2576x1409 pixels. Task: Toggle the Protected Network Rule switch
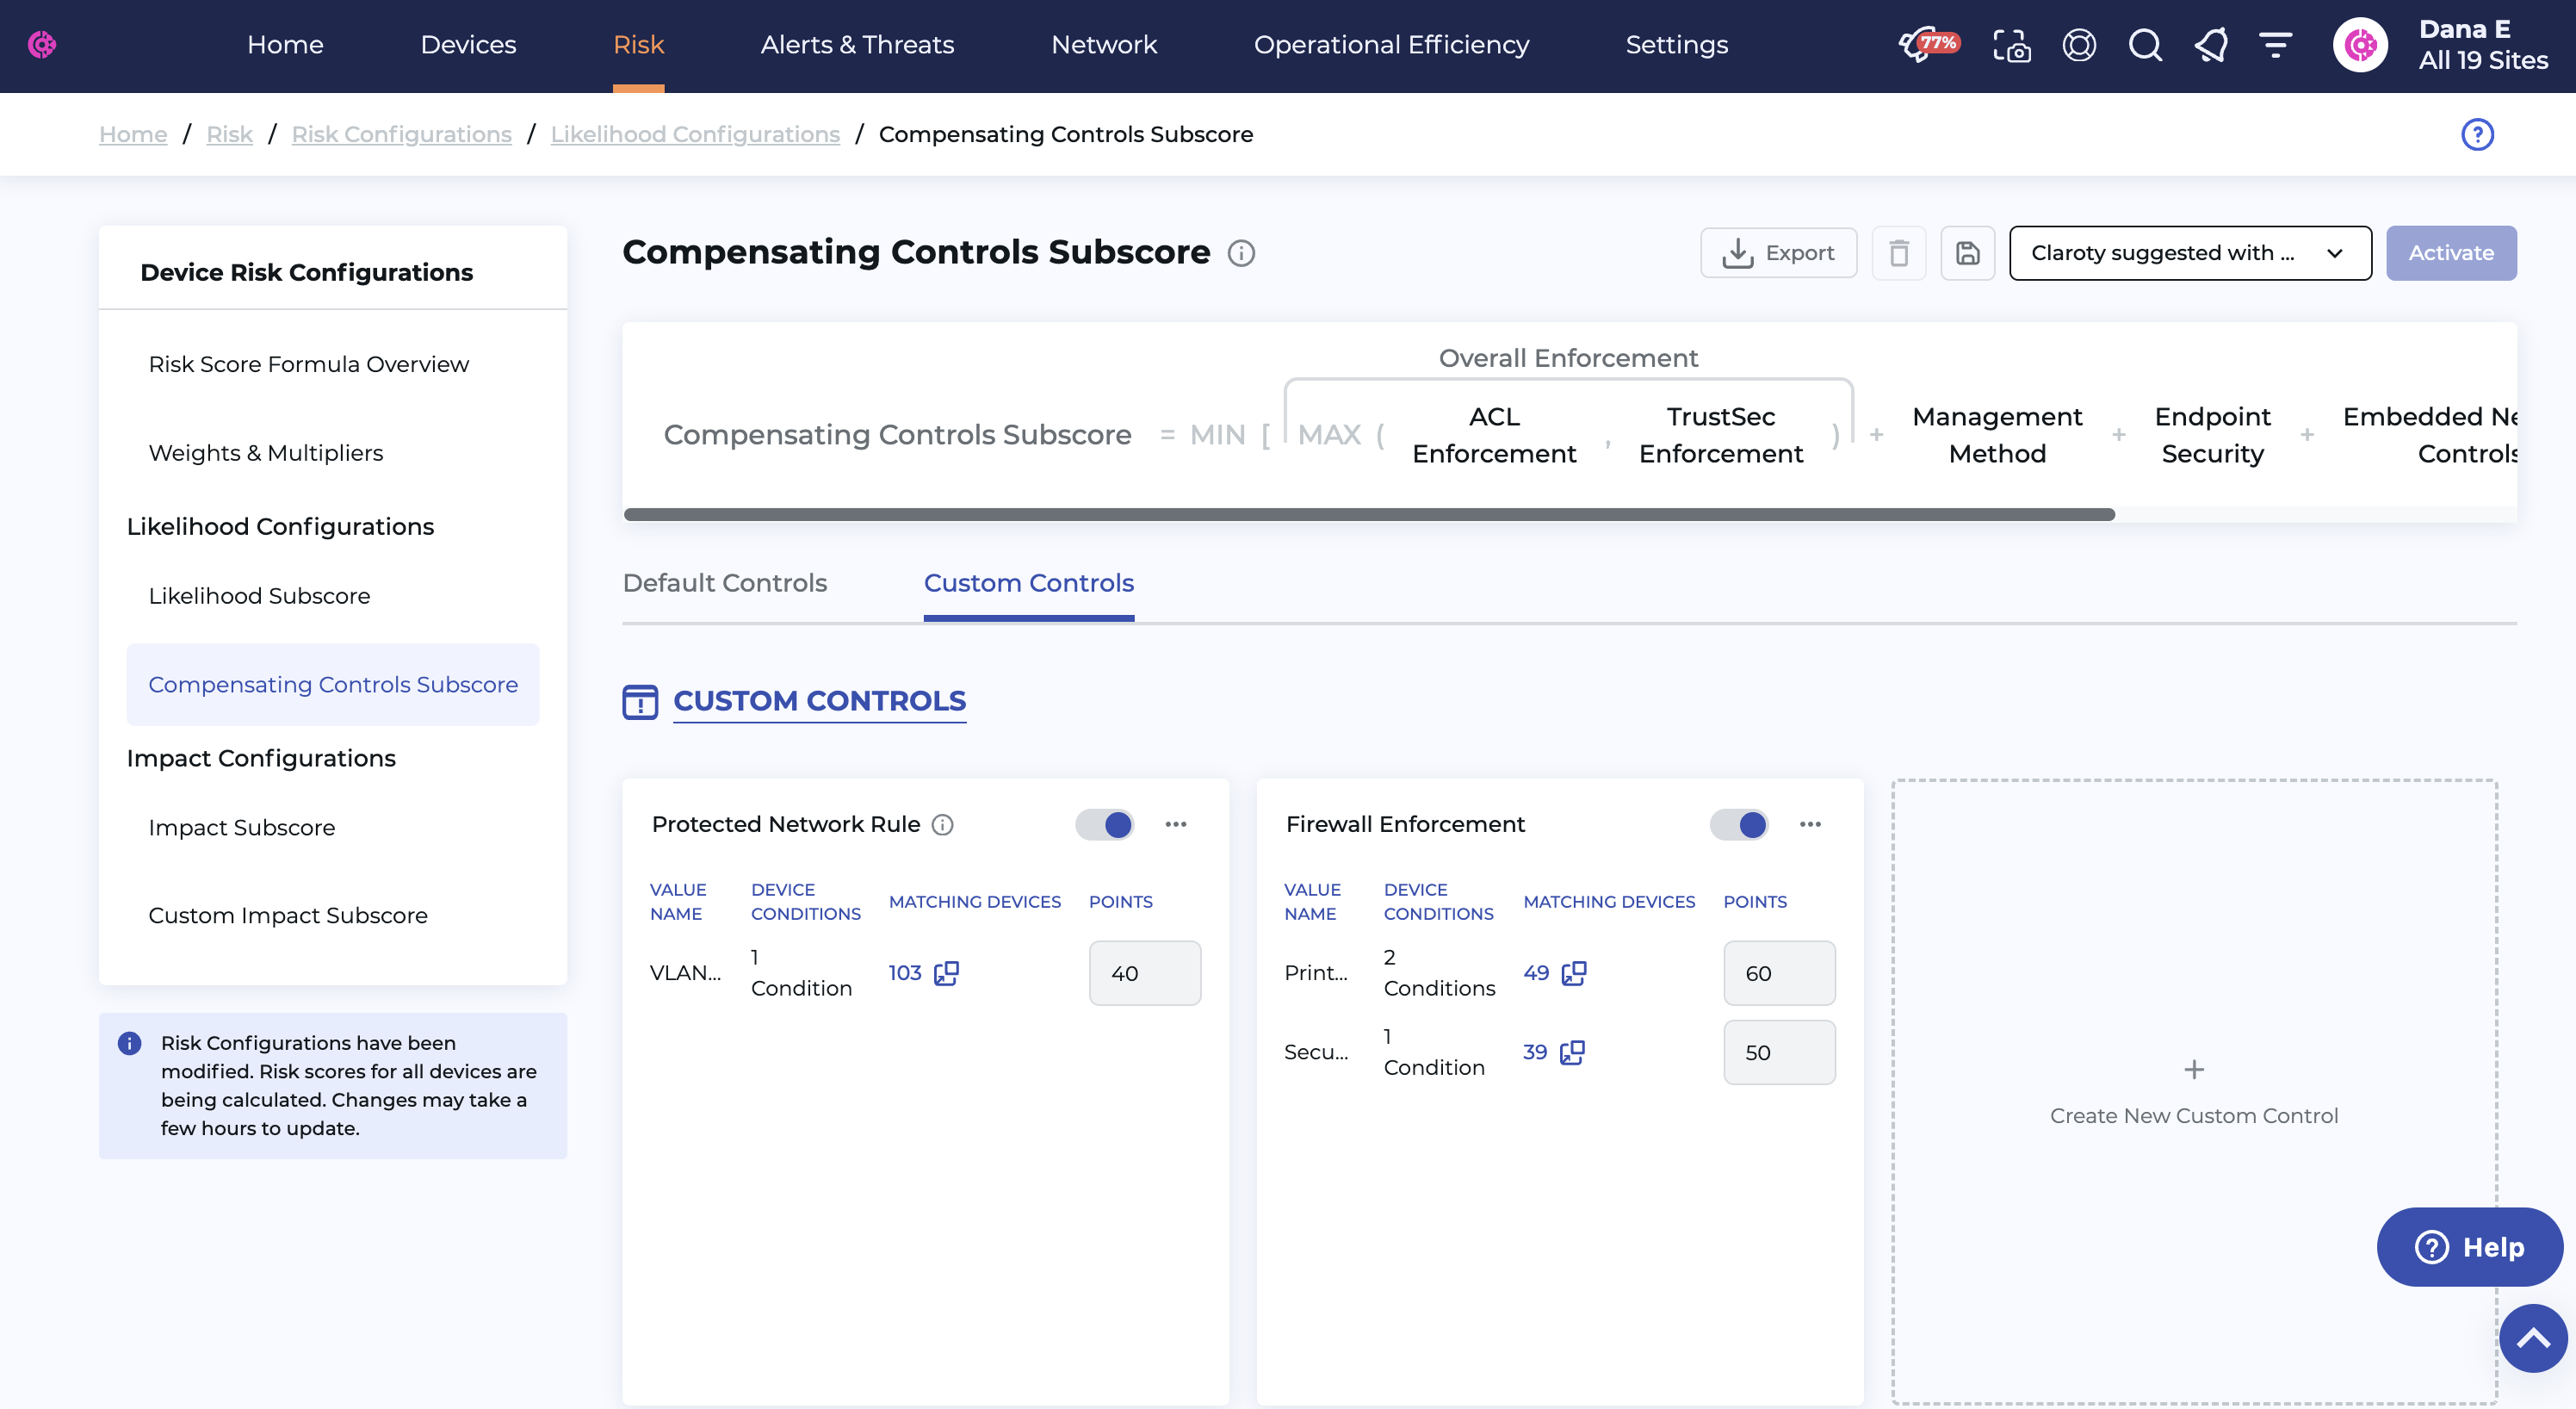[1105, 824]
